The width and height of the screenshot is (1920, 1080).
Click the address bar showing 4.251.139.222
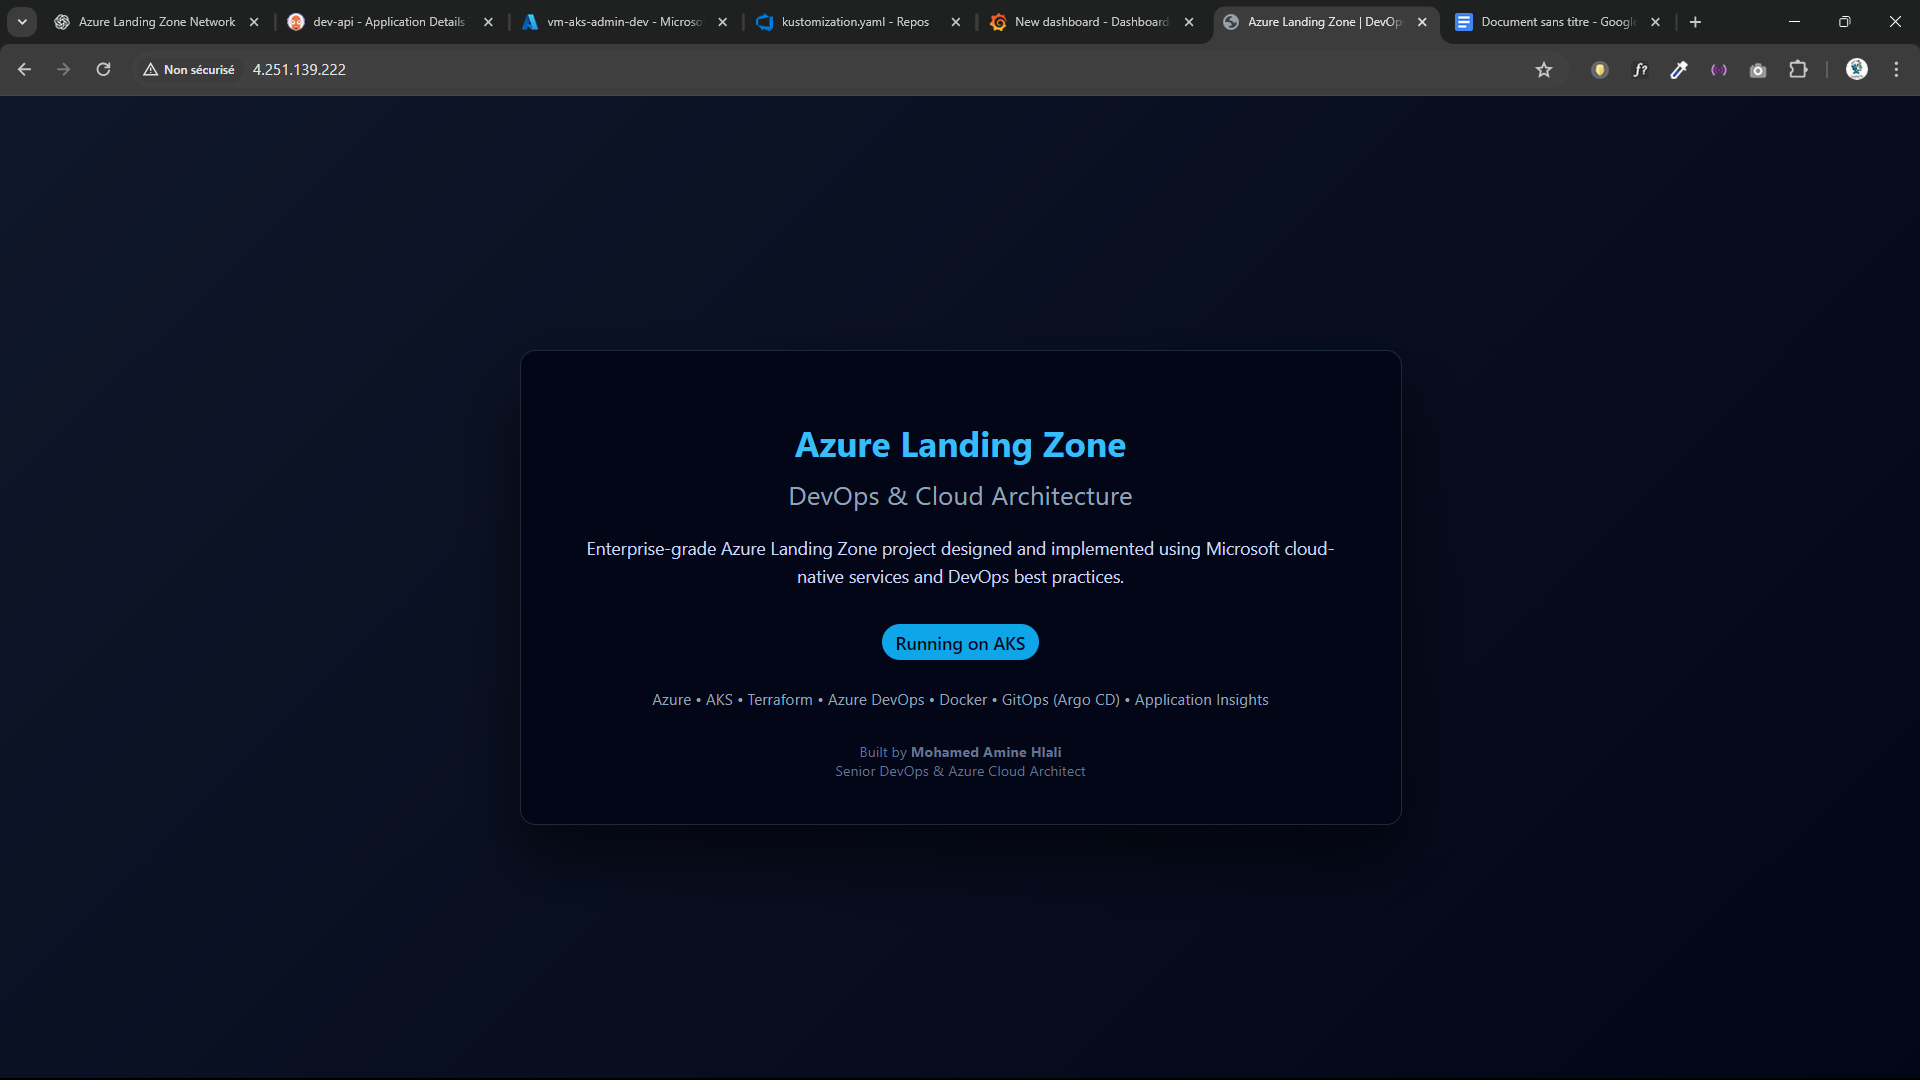(299, 69)
